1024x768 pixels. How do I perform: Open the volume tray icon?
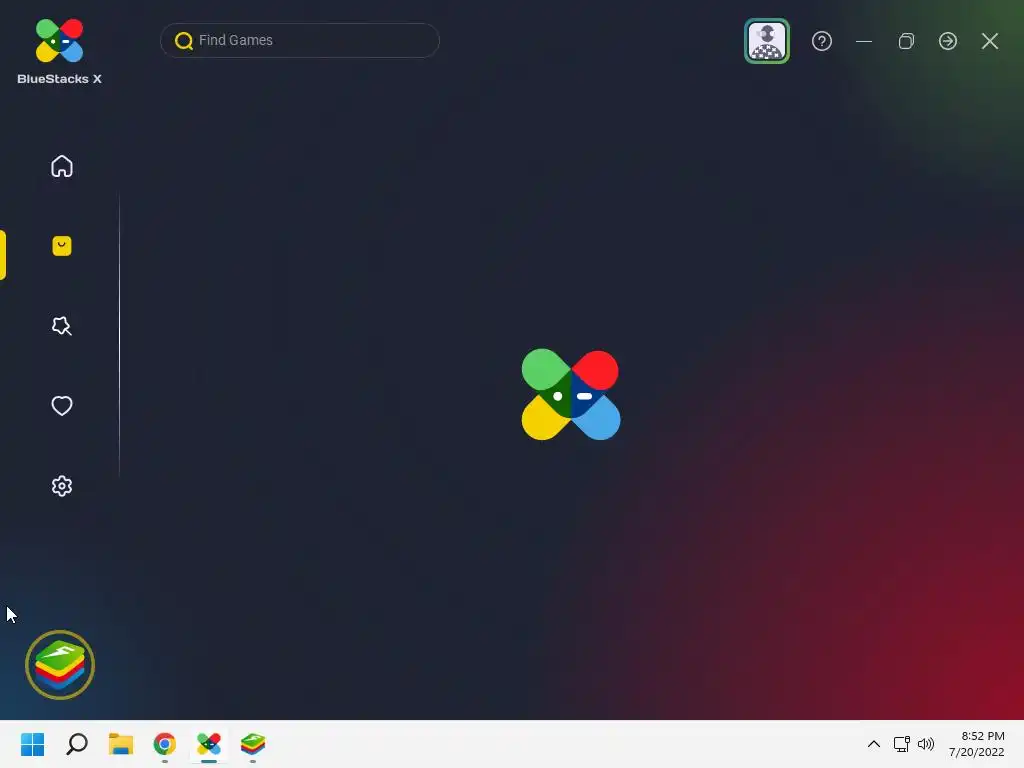[926, 744]
